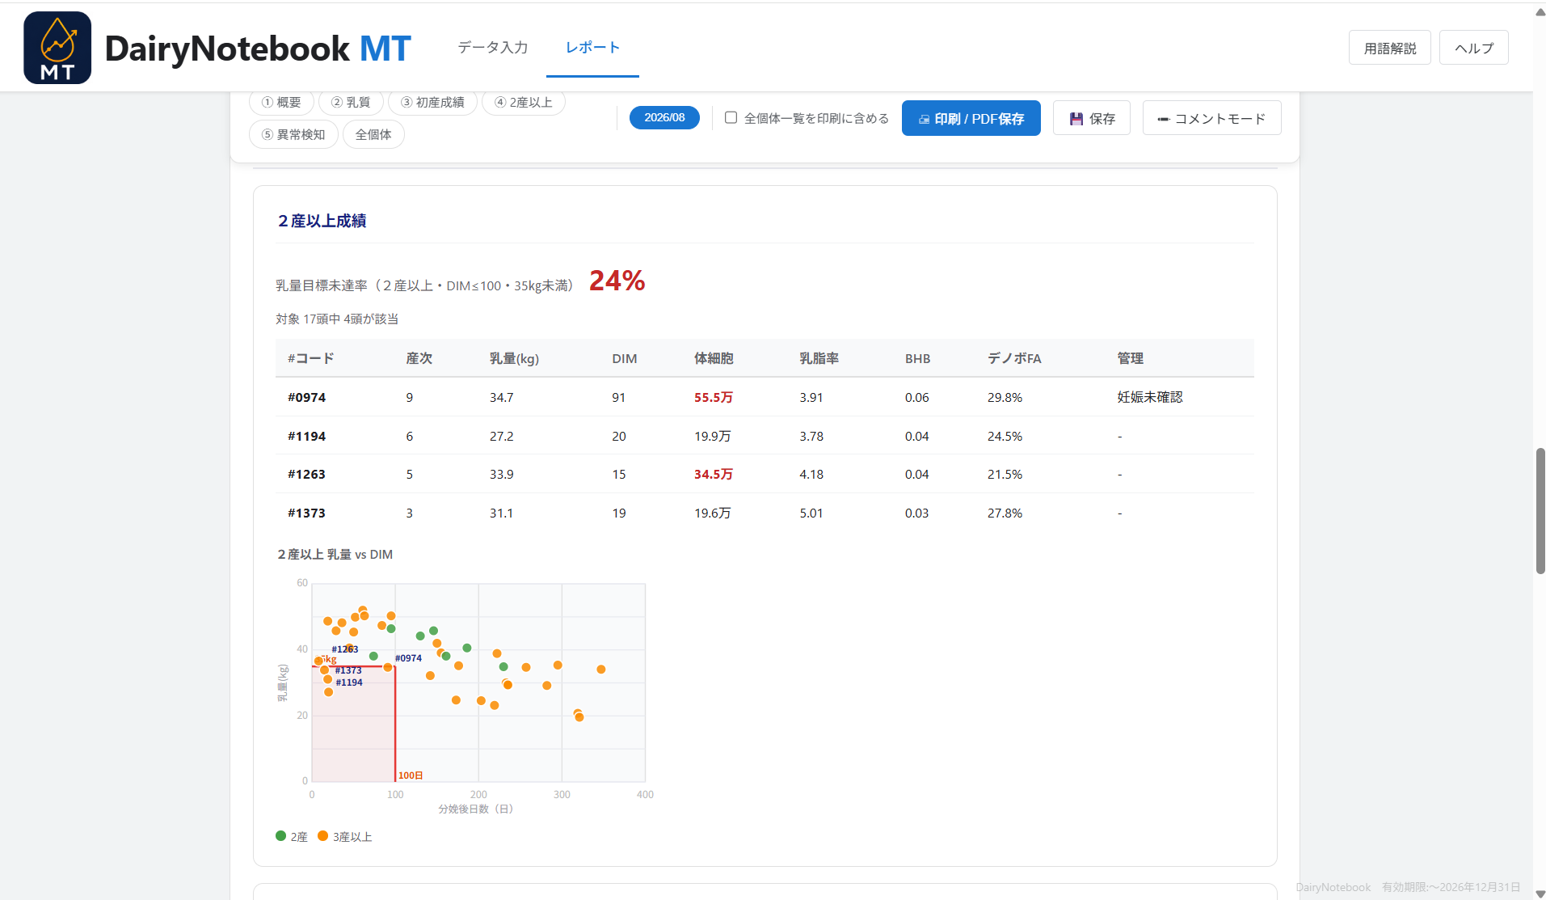The width and height of the screenshot is (1546, 900).
Task: Open the ヘルプ page
Action: [1473, 48]
